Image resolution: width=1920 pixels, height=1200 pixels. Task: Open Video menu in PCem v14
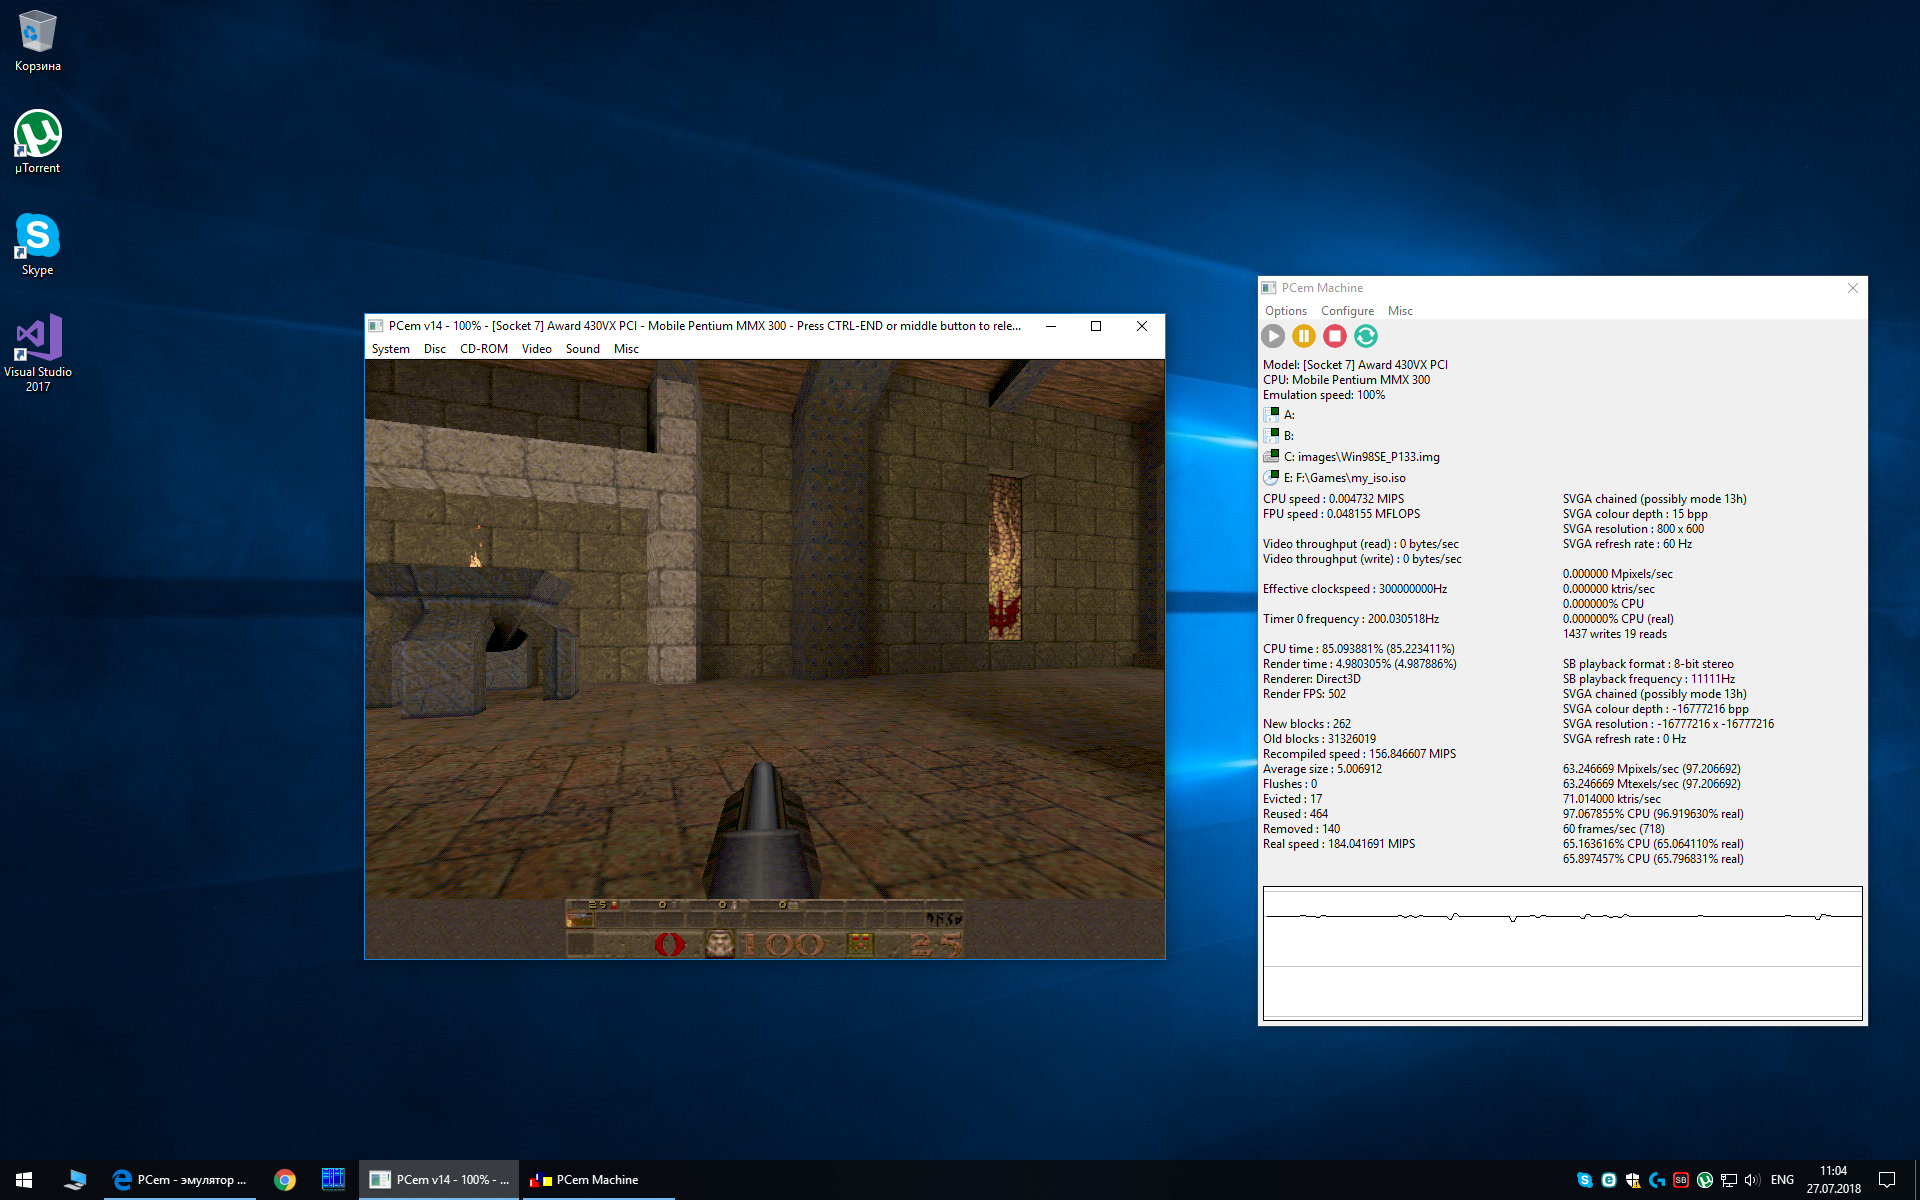(537, 349)
